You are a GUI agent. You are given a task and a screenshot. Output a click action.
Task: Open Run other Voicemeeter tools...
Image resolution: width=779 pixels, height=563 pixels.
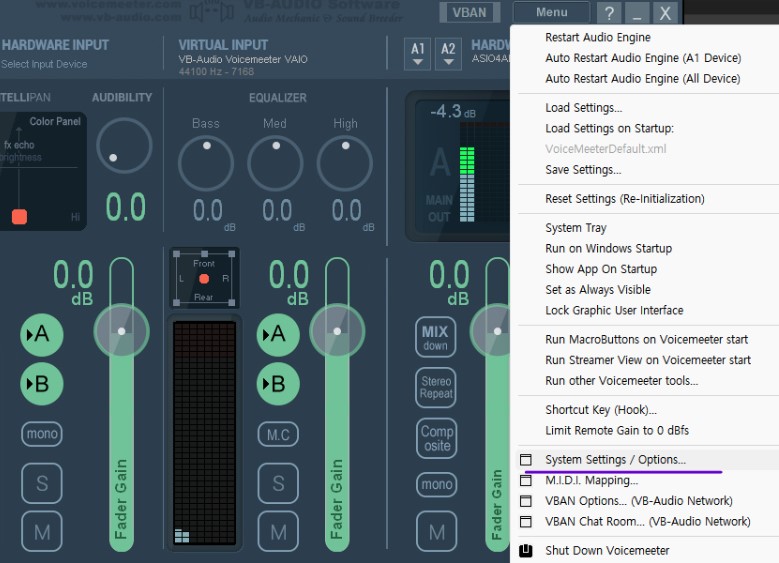pyautogui.click(x=622, y=381)
